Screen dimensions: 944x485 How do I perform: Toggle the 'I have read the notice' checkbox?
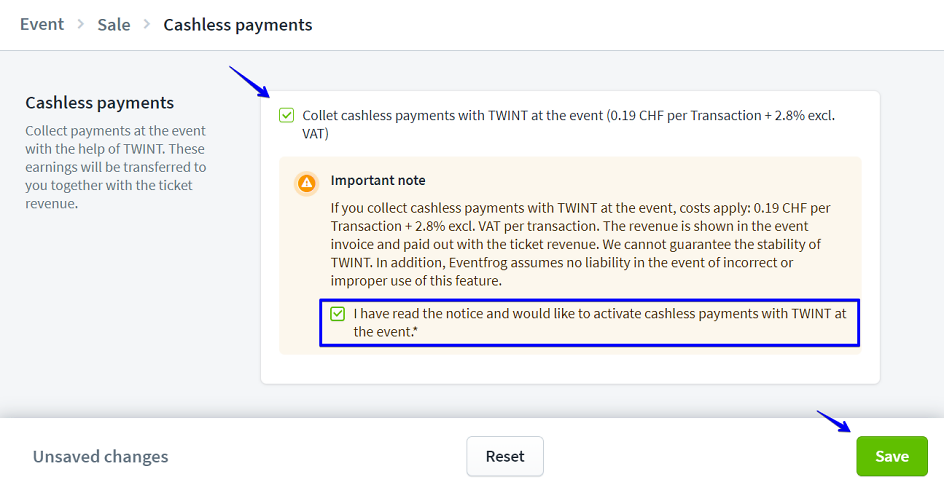tap(338, 314)
